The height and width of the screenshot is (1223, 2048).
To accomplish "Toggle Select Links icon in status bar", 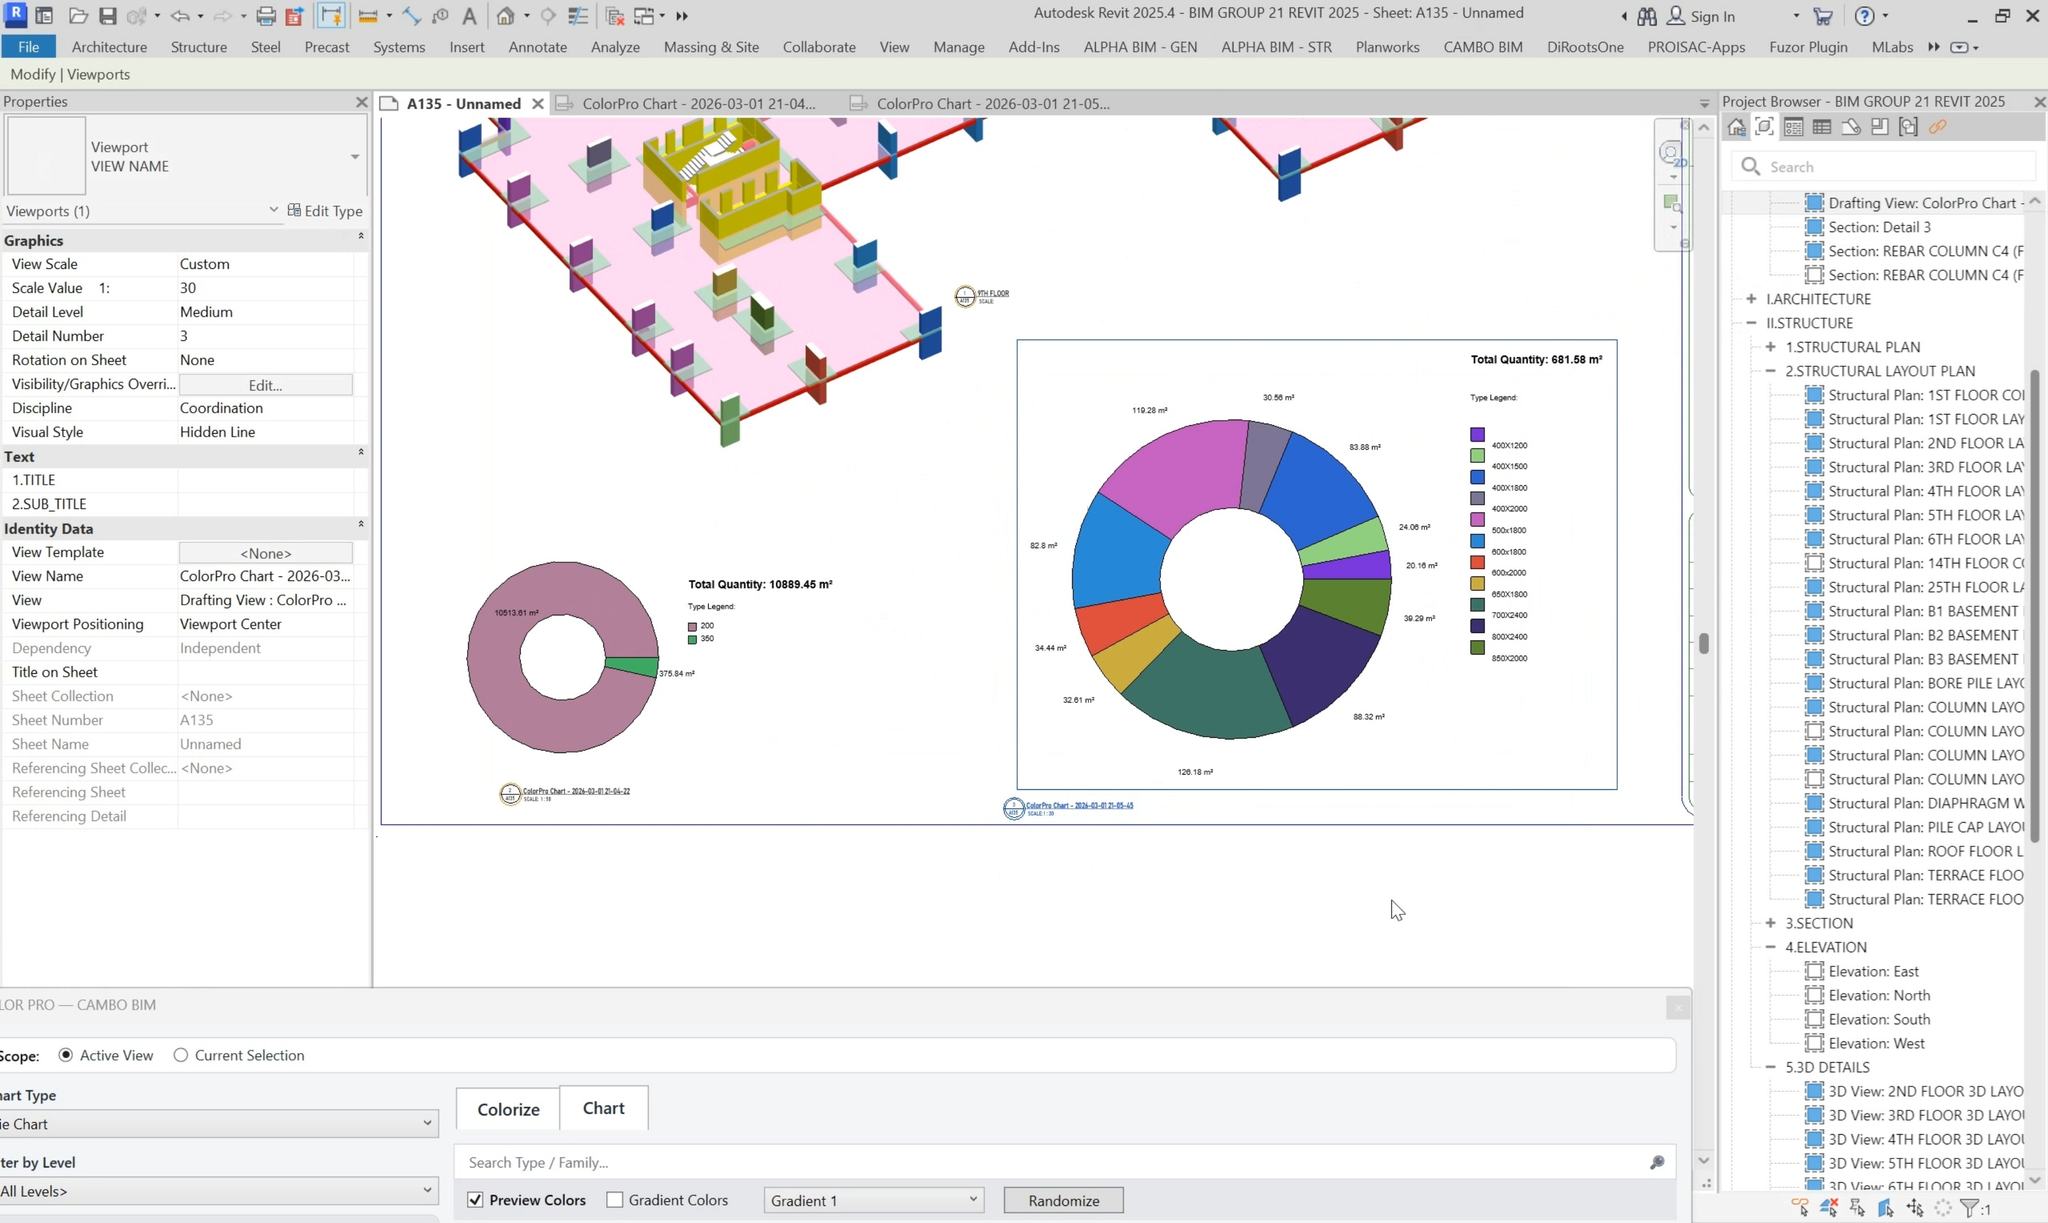I will pos(1800,1208).
